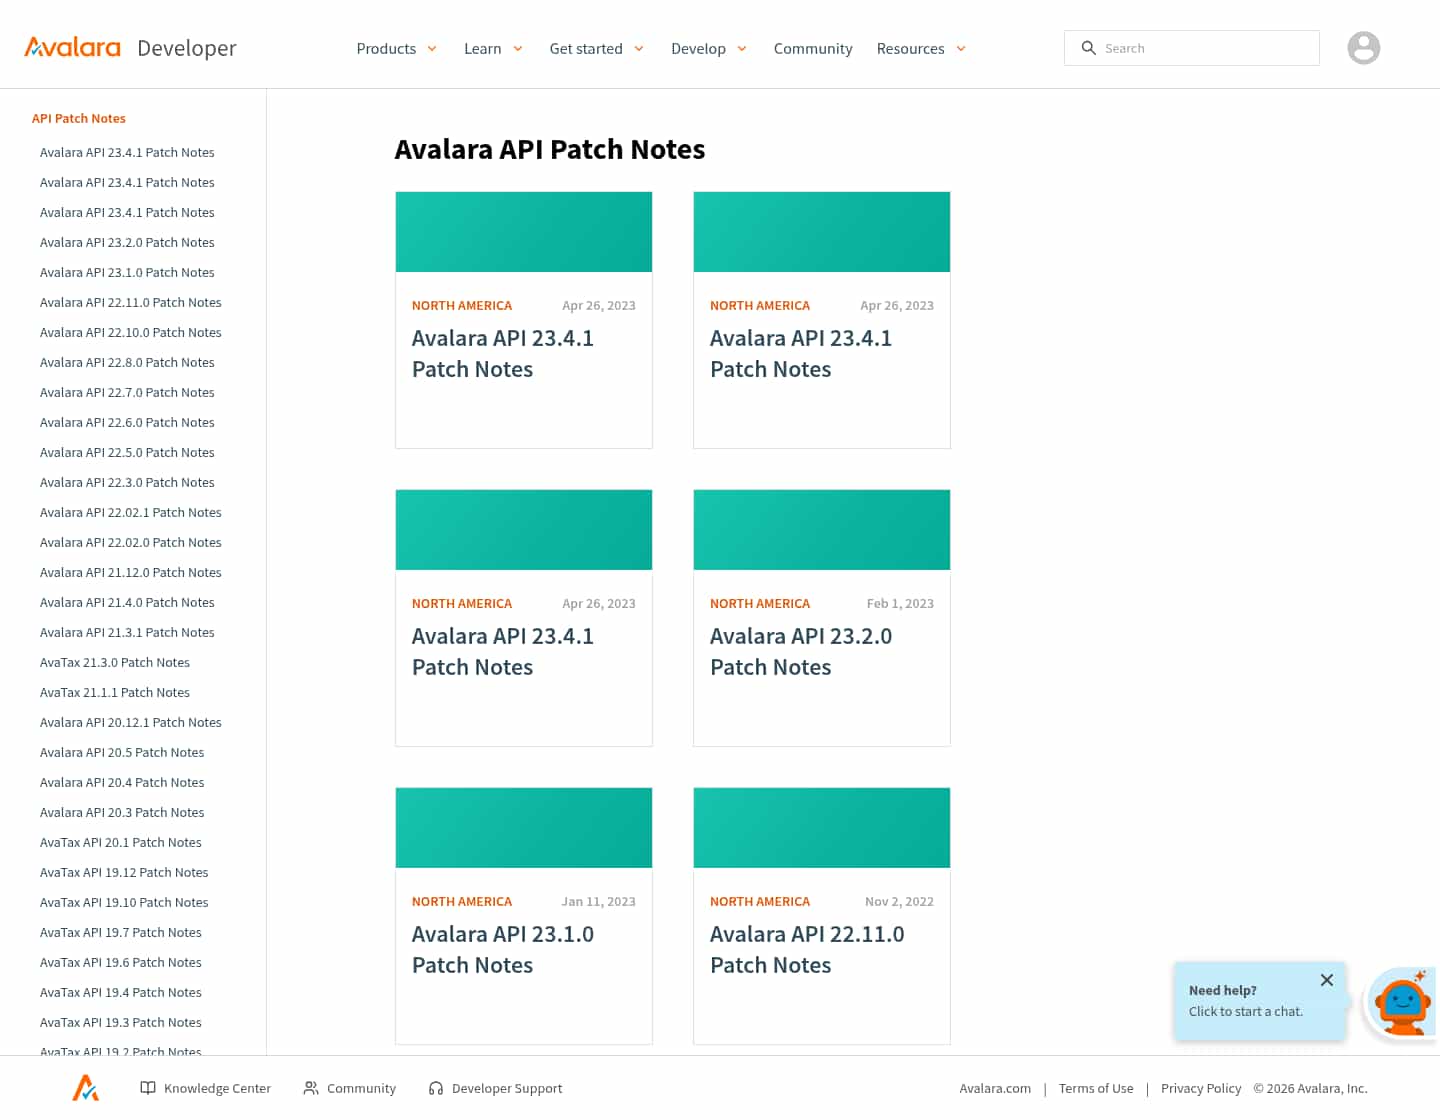Click the footer Avalara logo mark
The width and height of the screenshot is (1440, 1120).
[x=86, y=1087]
